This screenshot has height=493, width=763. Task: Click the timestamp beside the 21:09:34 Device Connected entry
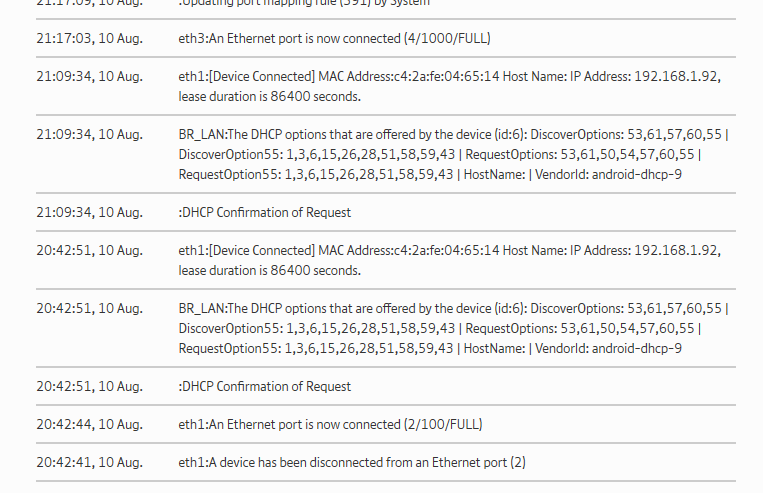89,77
